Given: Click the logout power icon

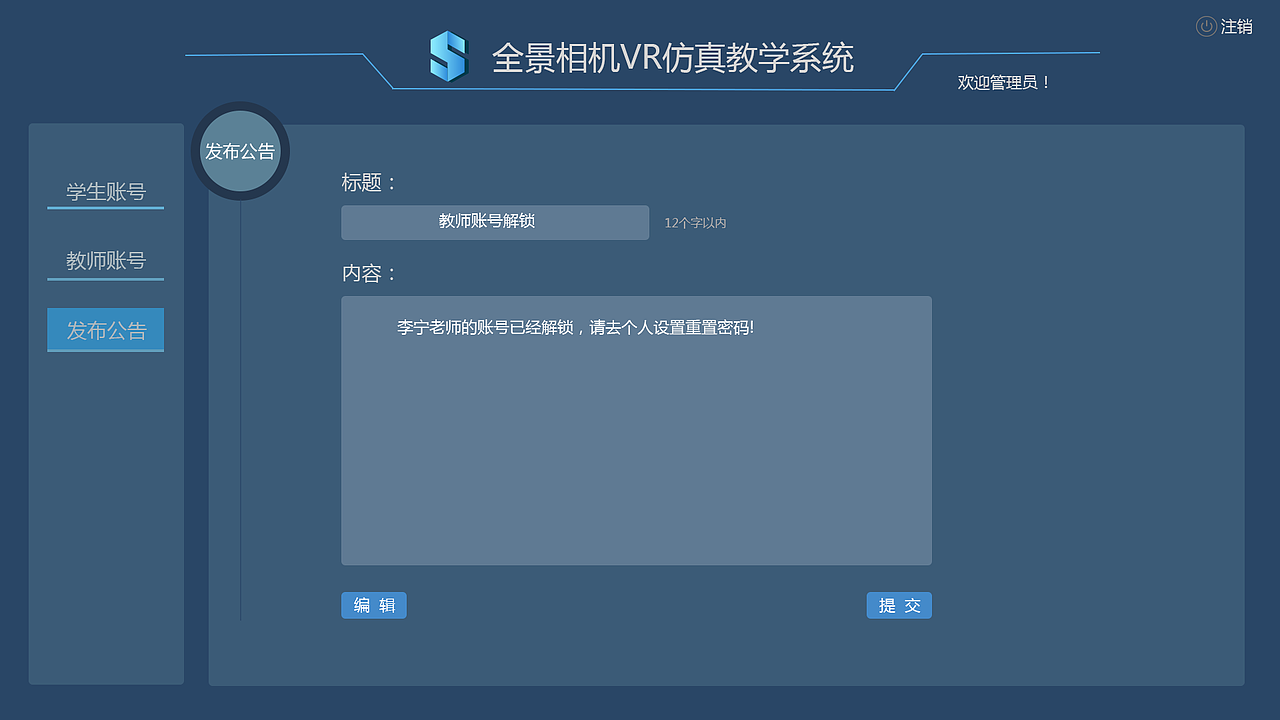Looking at the screenshot, I should pos(1206,26).
